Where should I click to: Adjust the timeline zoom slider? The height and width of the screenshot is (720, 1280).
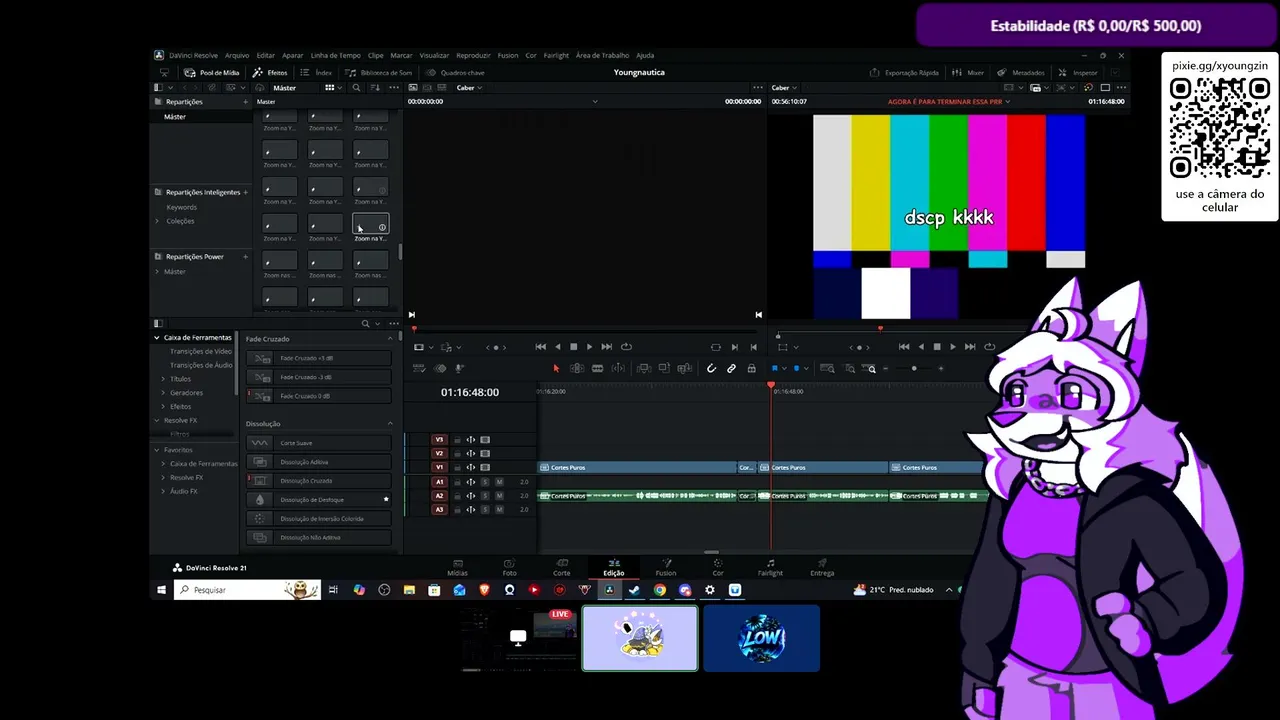[x=914, y=368]
